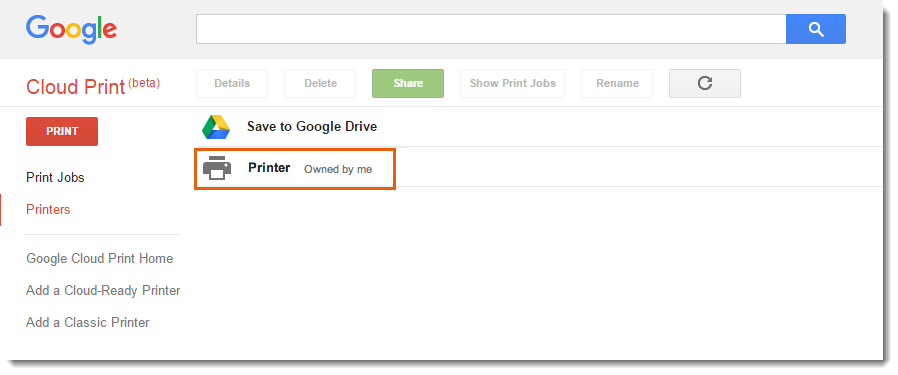Open Show Print Jobs
This screenshot has width=898, height=375.
[513, 84]
